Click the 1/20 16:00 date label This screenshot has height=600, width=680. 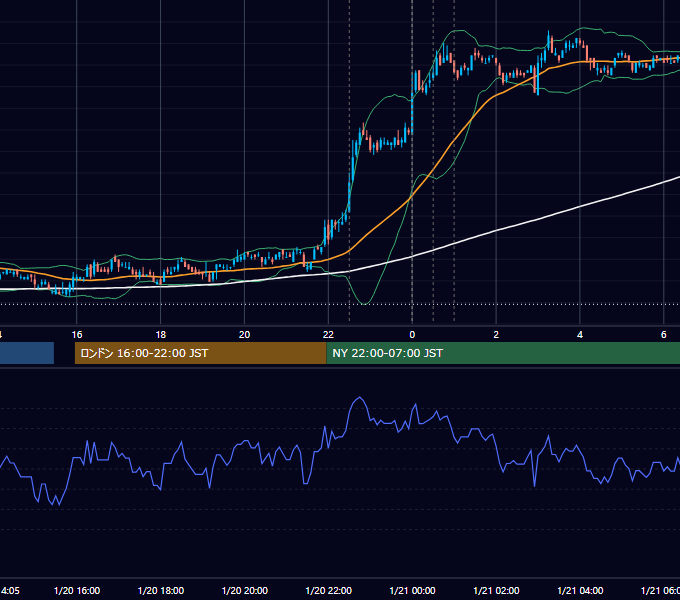click(x=77, y=590)
